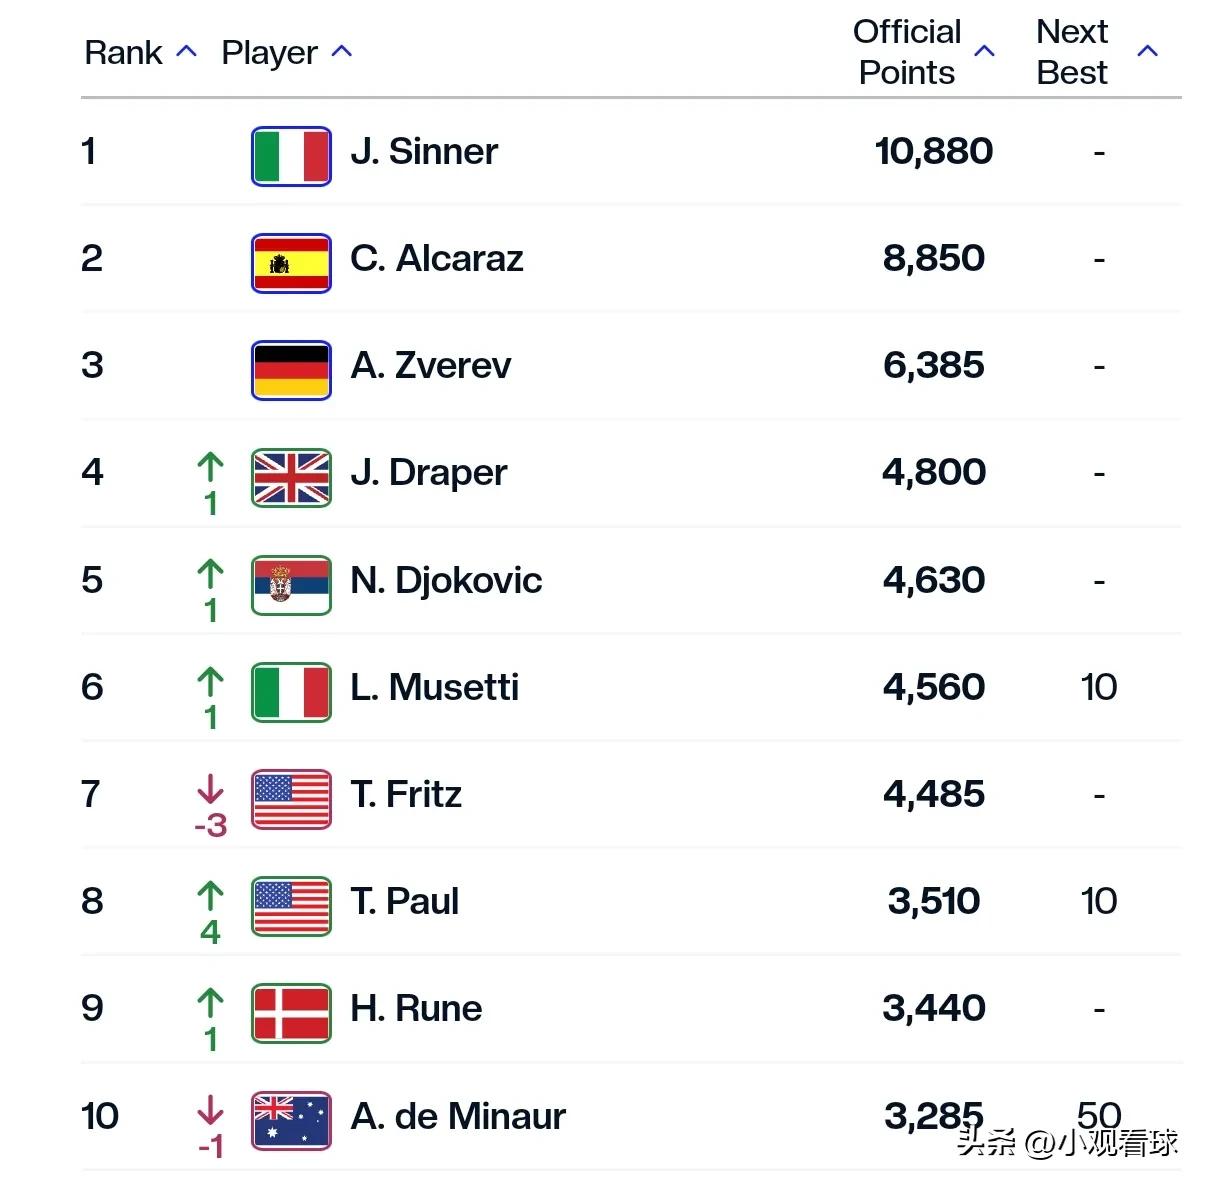The image size is (1206, 1185).
Task: Click the US flag beside T. Paul
Action: click(291, 906)
